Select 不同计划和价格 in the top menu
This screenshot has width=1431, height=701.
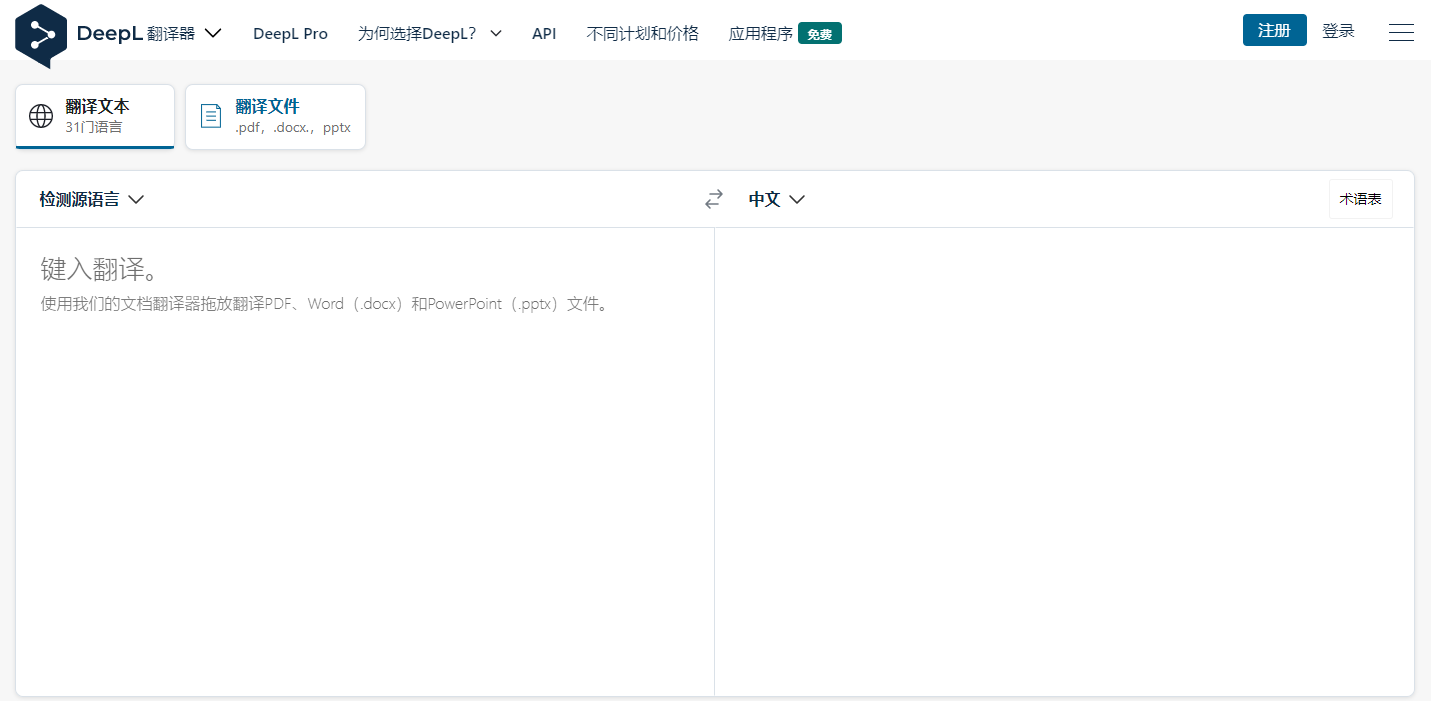pos(642,33)
